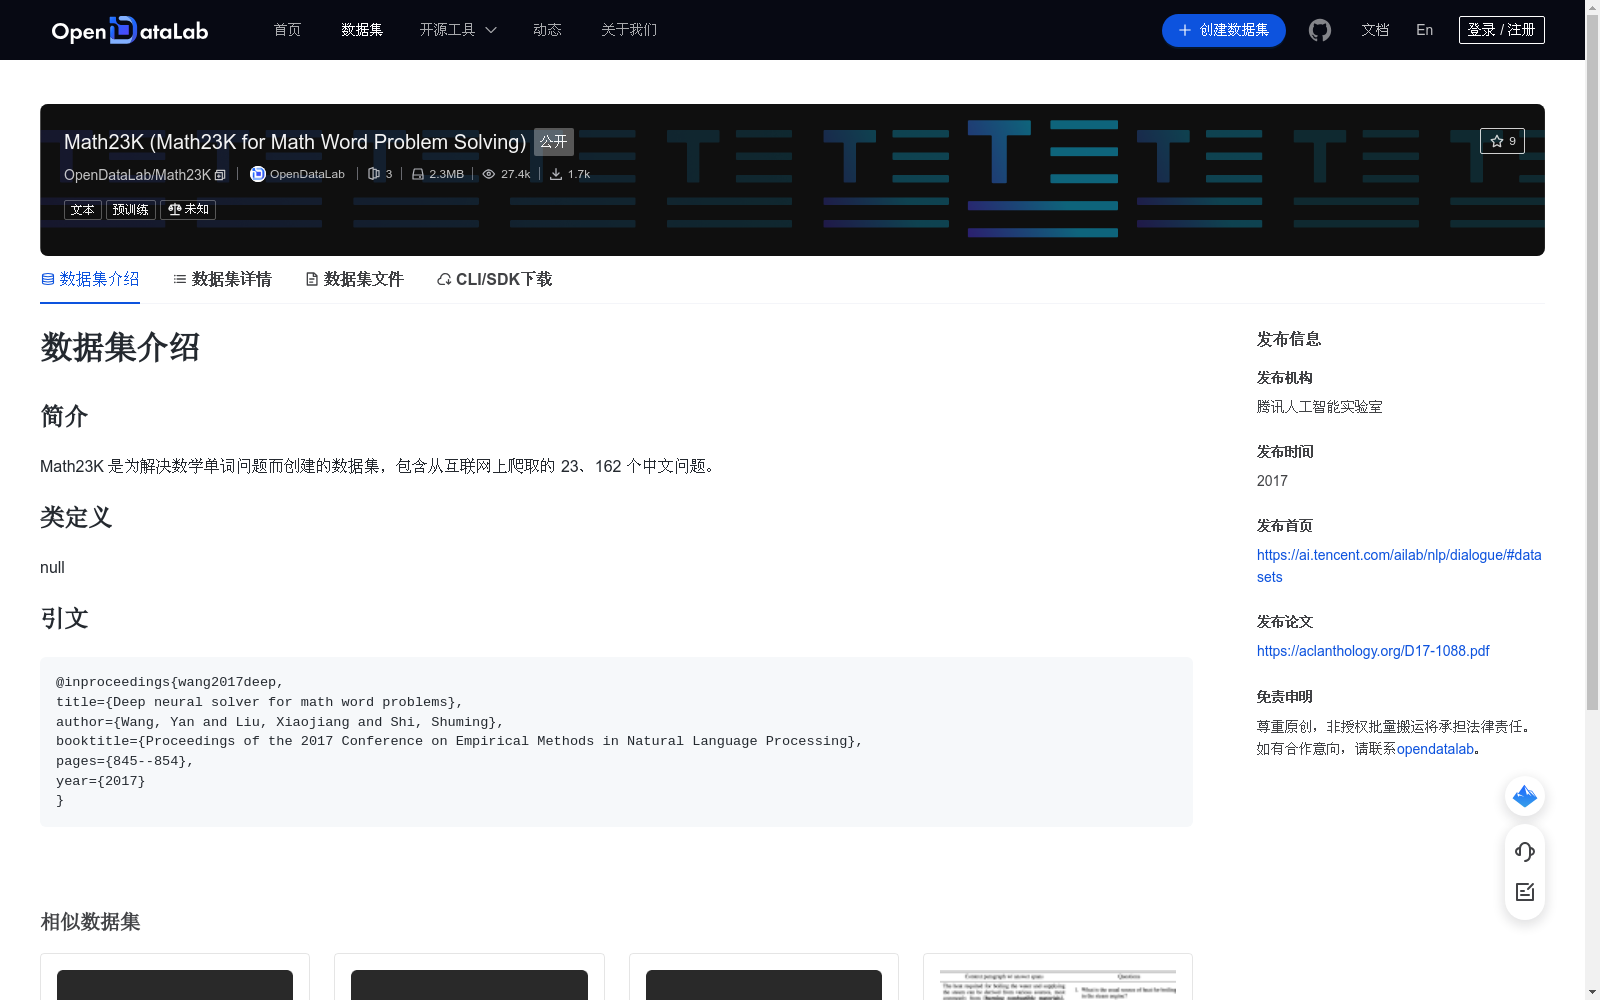This screenshot has width=1600, height=1000.
Task: Open a similar dataset card thumbnail
Action: coord(174,985)
